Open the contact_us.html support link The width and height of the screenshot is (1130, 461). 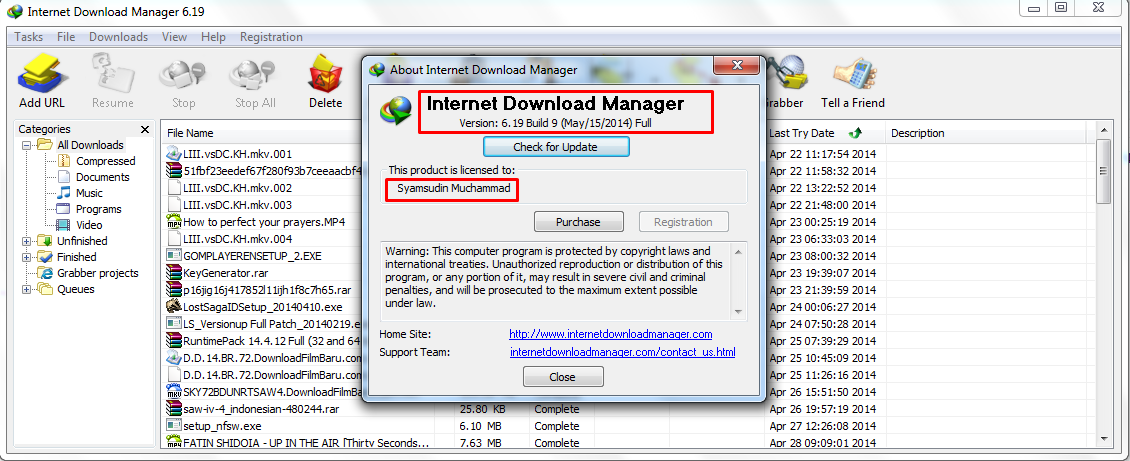click(623, 352)
